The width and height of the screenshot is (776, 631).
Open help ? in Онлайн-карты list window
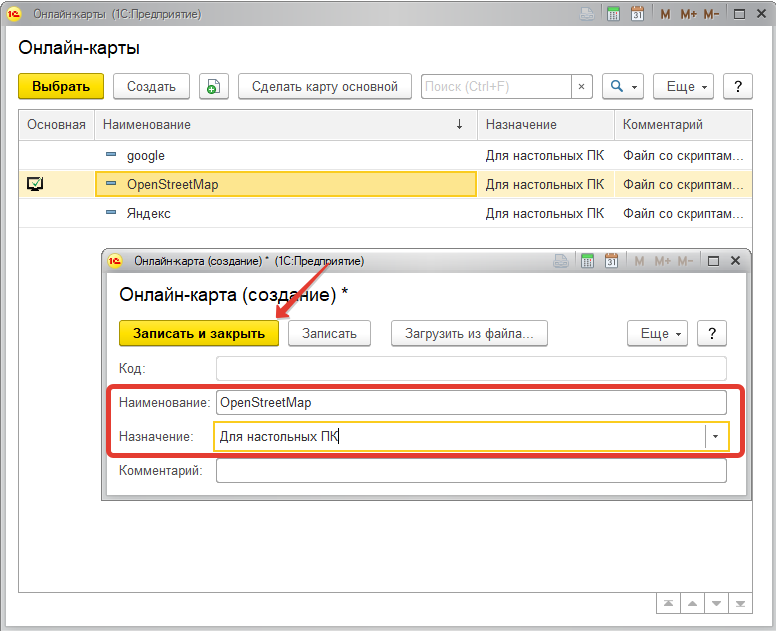coord(738,86)
